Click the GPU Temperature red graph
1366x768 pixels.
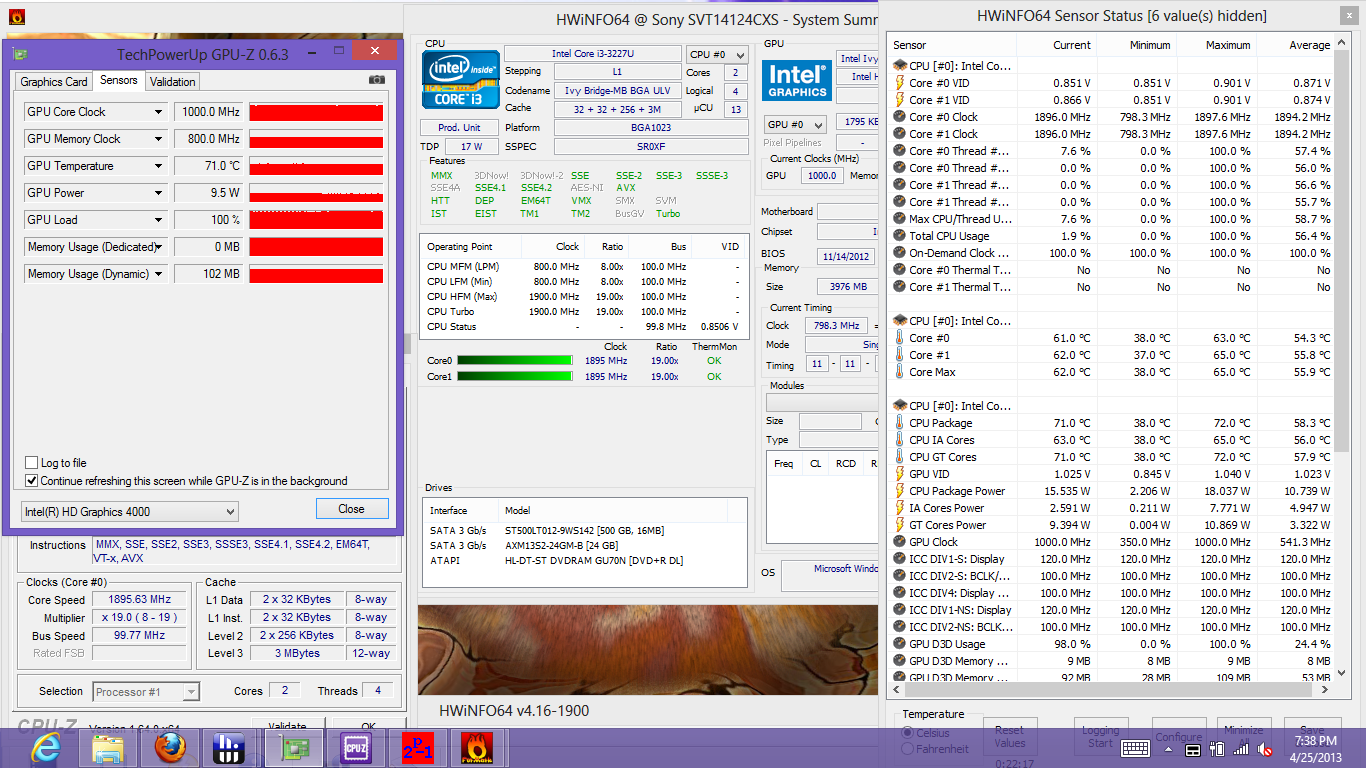(316, 166)
